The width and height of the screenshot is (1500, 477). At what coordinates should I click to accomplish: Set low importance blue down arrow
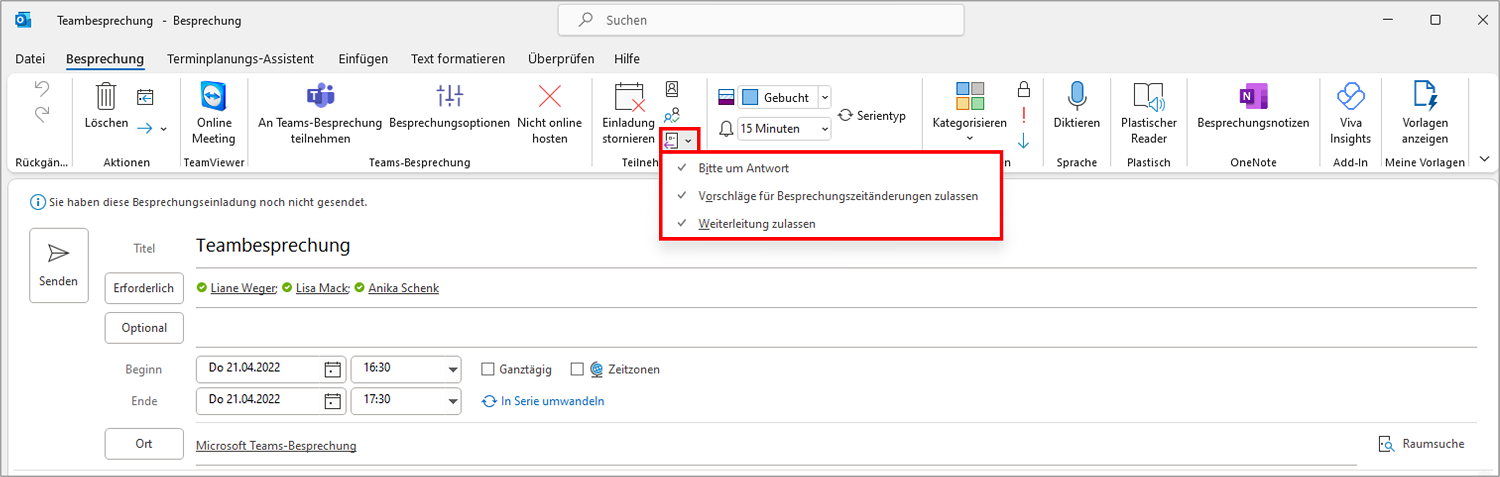pos(1023,140)
